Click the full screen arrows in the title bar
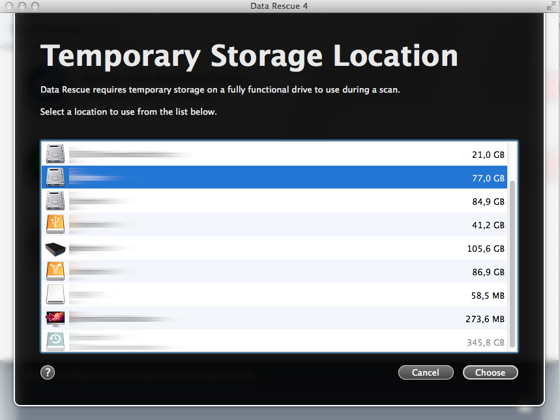Image resolution: width=560 pixels, height=420 pixels. click(551, 5)
